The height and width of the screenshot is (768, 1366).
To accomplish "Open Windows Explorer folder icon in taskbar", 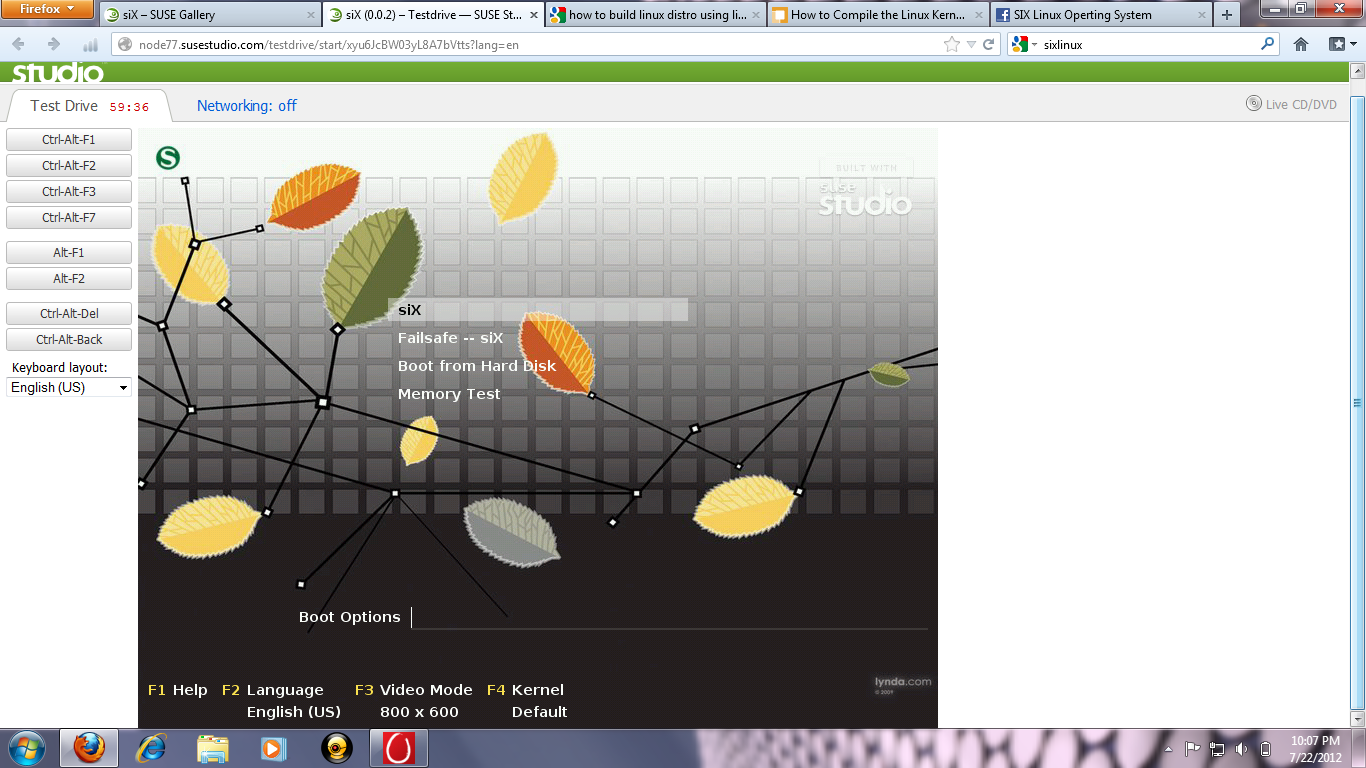I will 213,748.
